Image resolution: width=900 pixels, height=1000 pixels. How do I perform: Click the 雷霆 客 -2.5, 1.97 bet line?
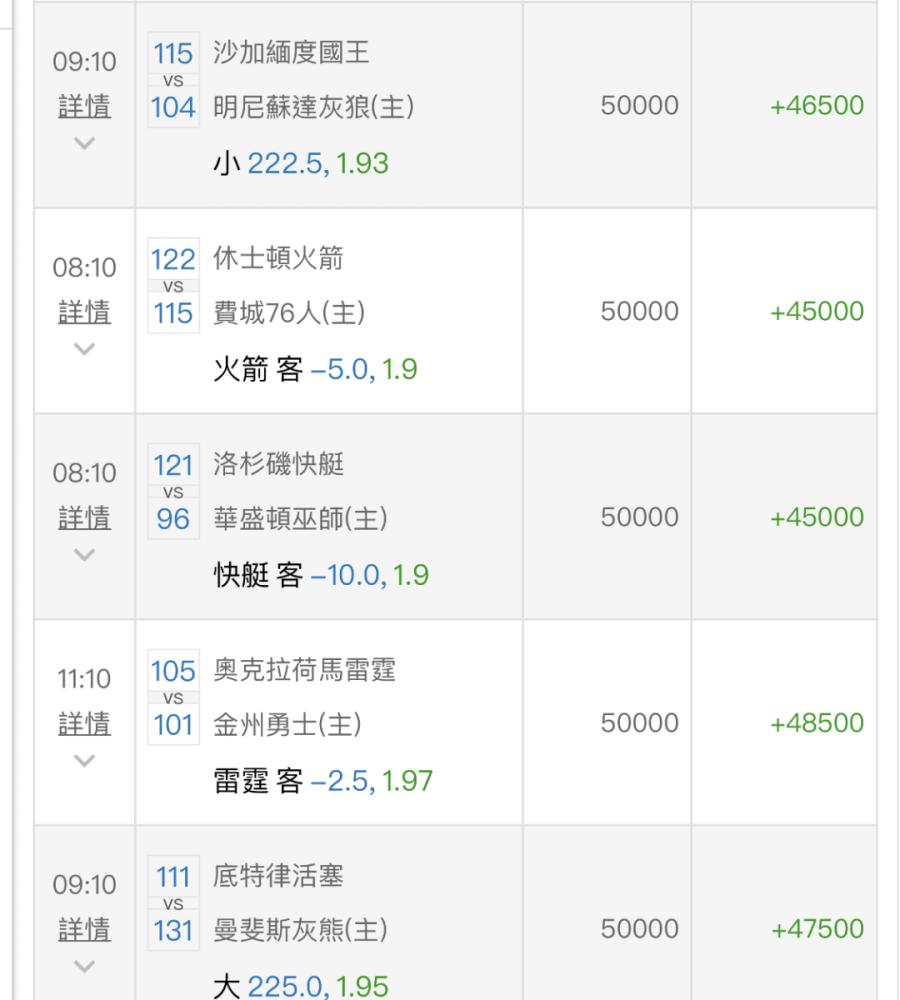pyautogui.click(x=323, y=781)
